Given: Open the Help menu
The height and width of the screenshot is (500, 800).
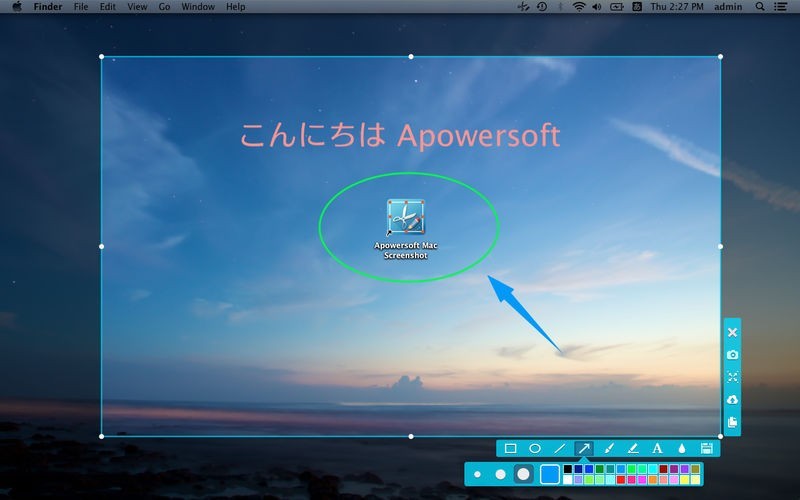Looking at the screenshot, I should coord(236,7).
